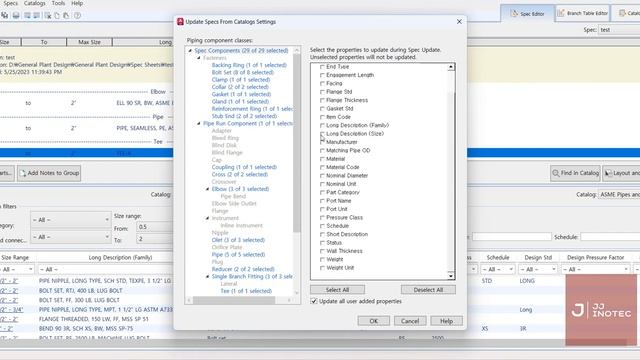Check the Pressure Class property

click(x=322, y=218)
